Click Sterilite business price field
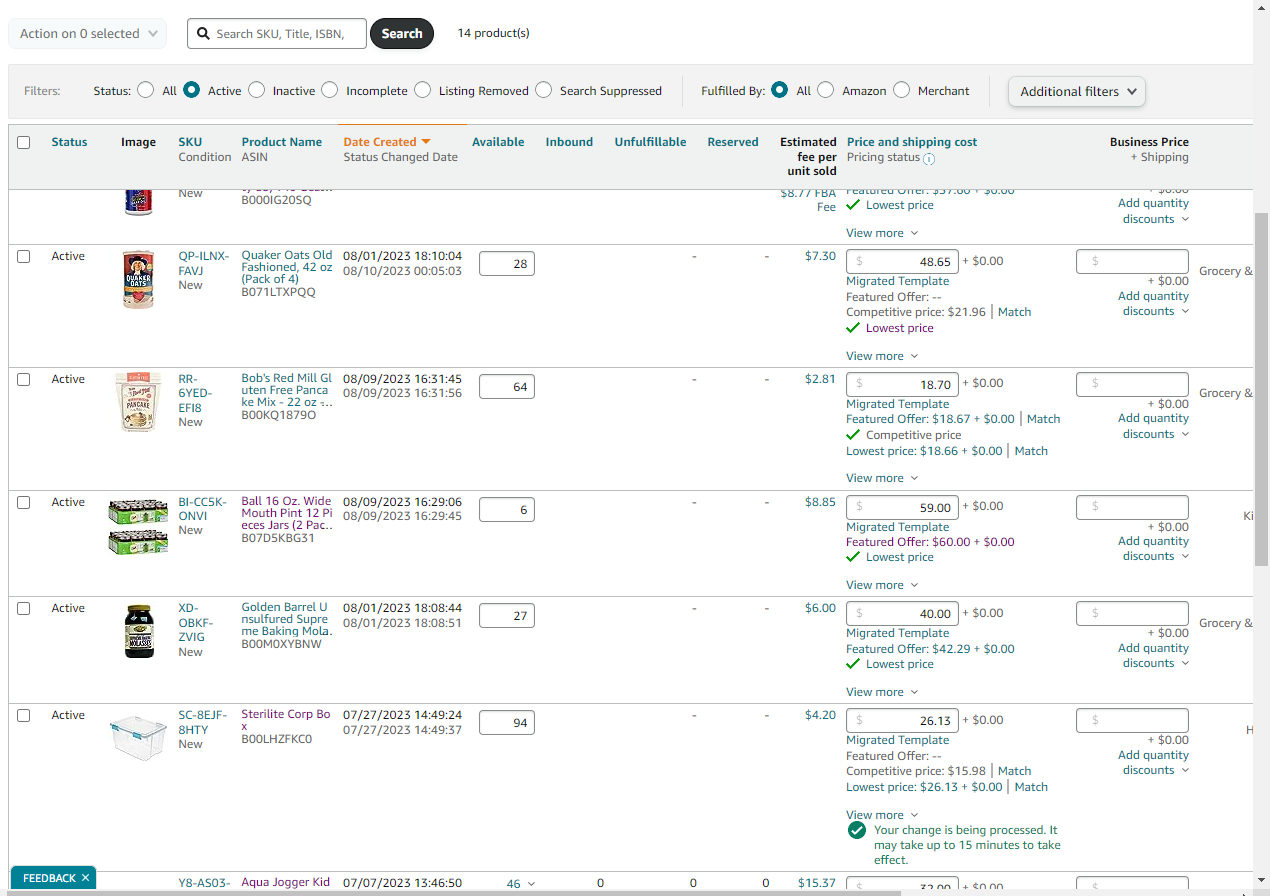 [x=1132, y=720]
